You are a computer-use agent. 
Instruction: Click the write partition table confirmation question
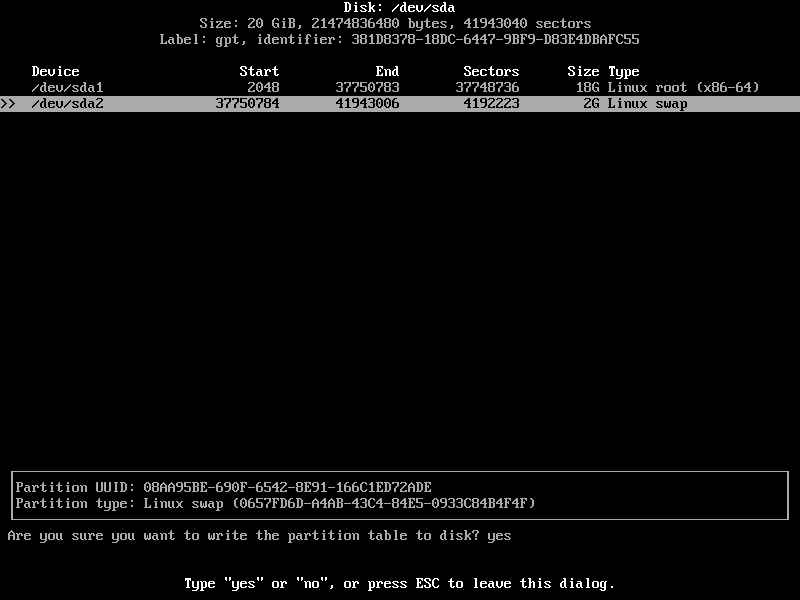point(243,536)
